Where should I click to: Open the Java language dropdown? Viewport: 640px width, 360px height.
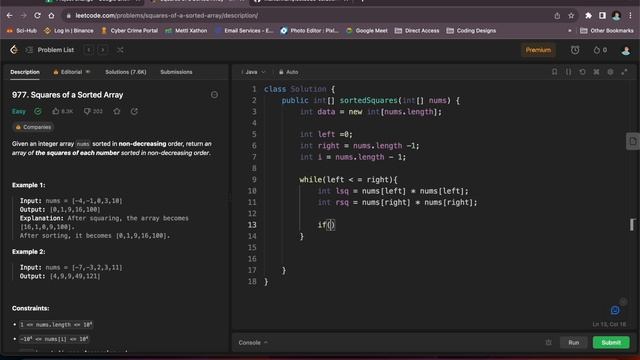(x=253, y=72)
